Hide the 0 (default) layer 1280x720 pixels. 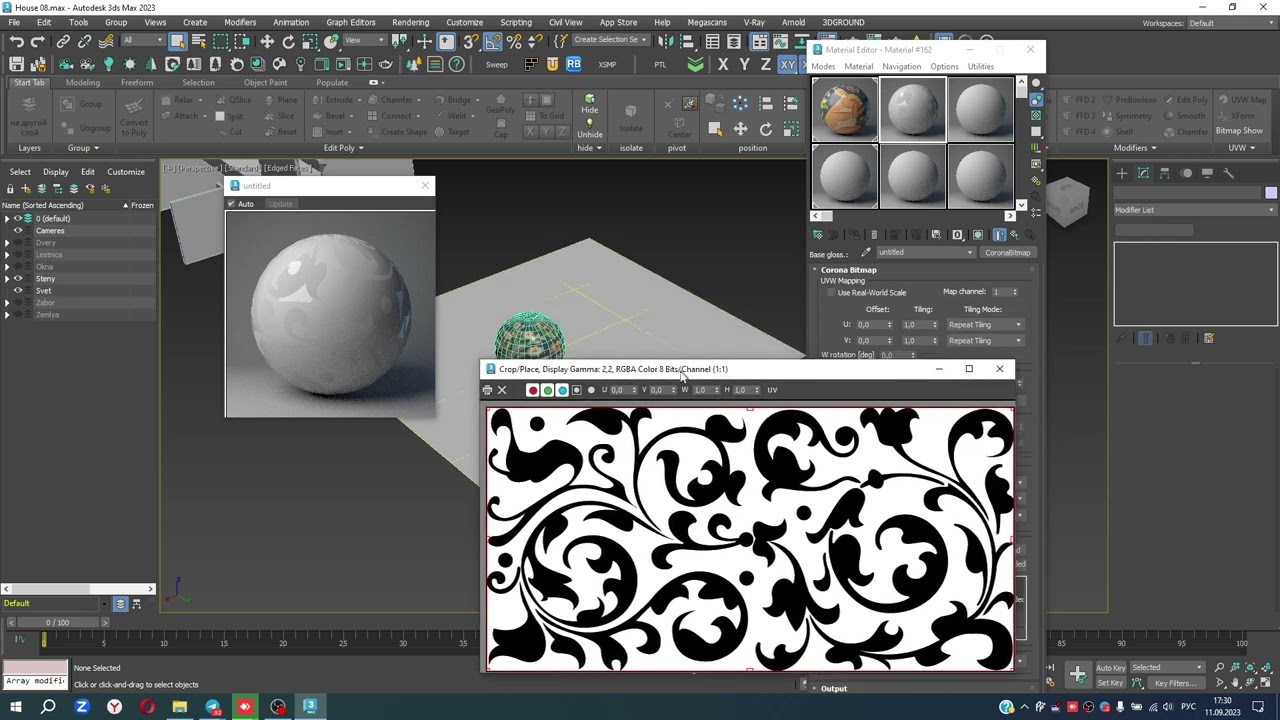click(18, 219)
